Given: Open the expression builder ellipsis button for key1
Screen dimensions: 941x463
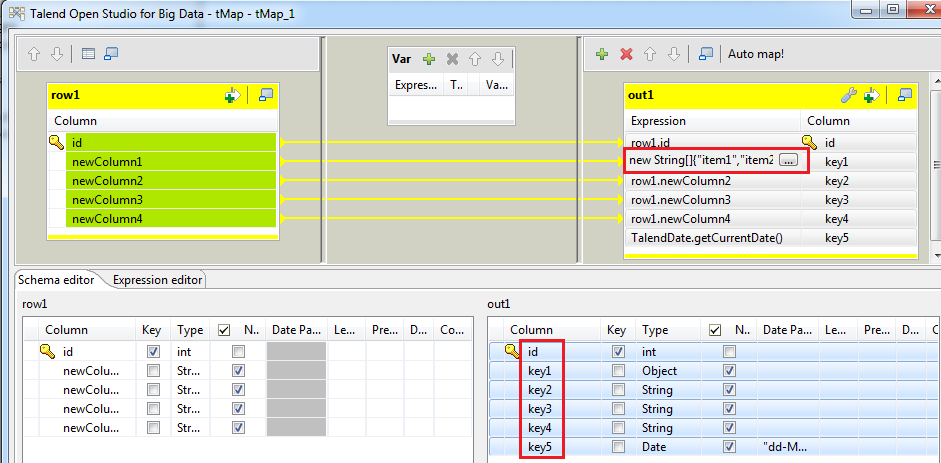Looking at the screenshot, I should 789,160.
